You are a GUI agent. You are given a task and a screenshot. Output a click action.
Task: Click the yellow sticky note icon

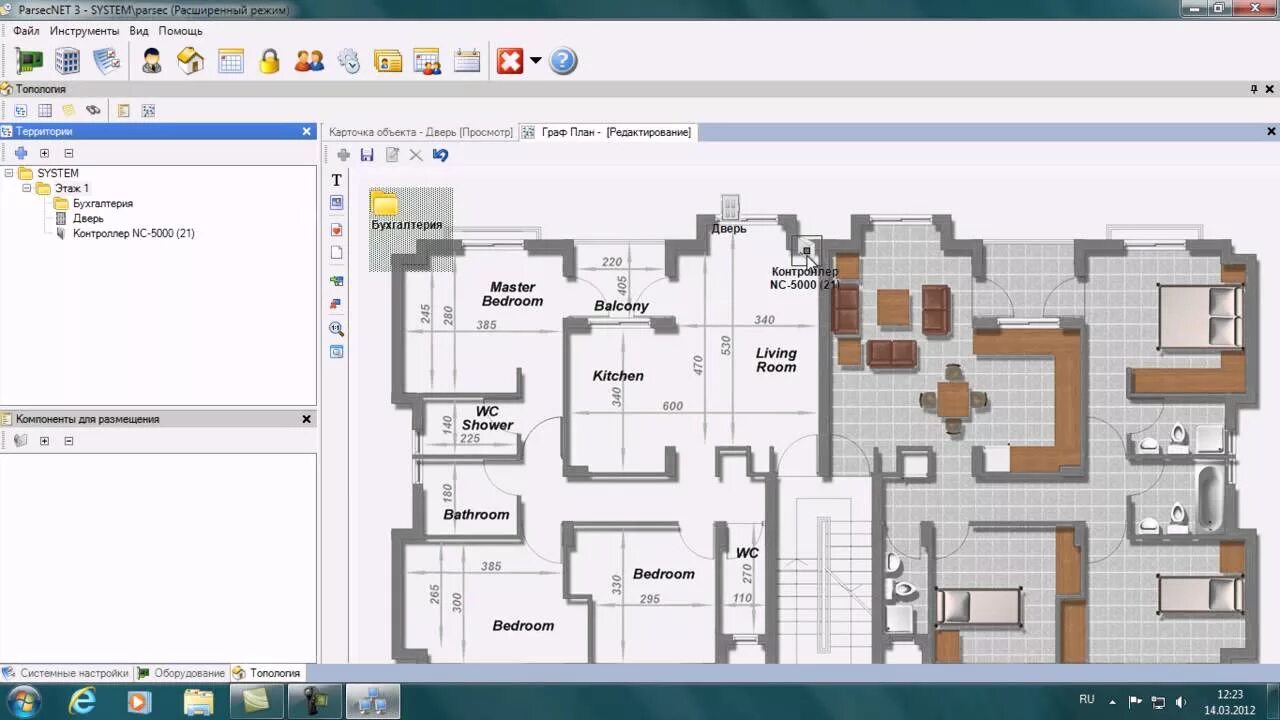pyautogui.click(x=69, y=111)
